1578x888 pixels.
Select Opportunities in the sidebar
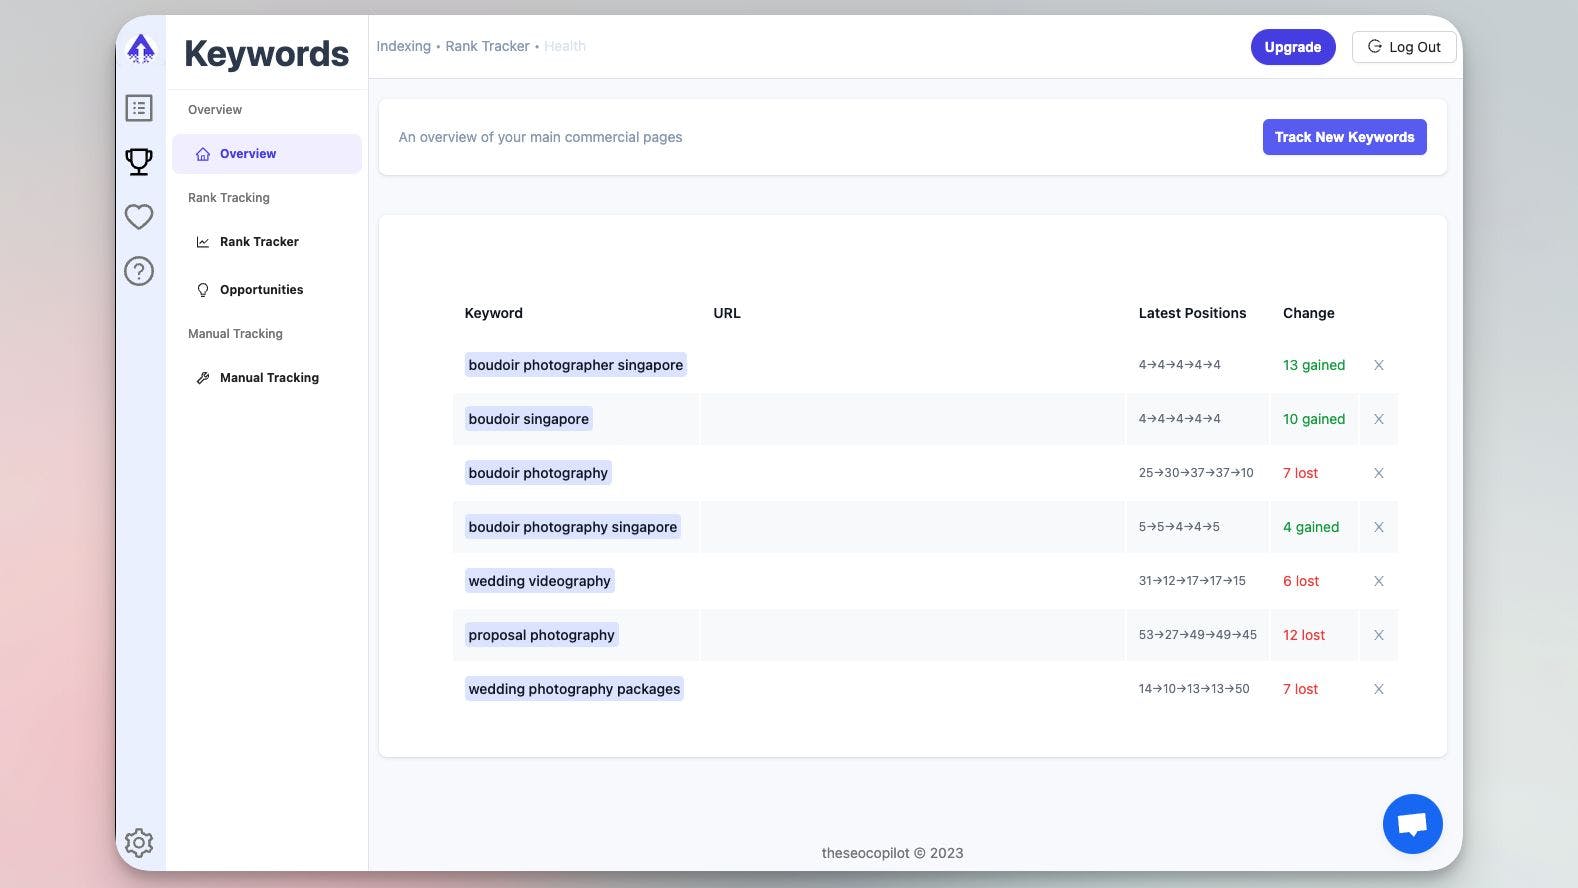[x=261, y=290]
